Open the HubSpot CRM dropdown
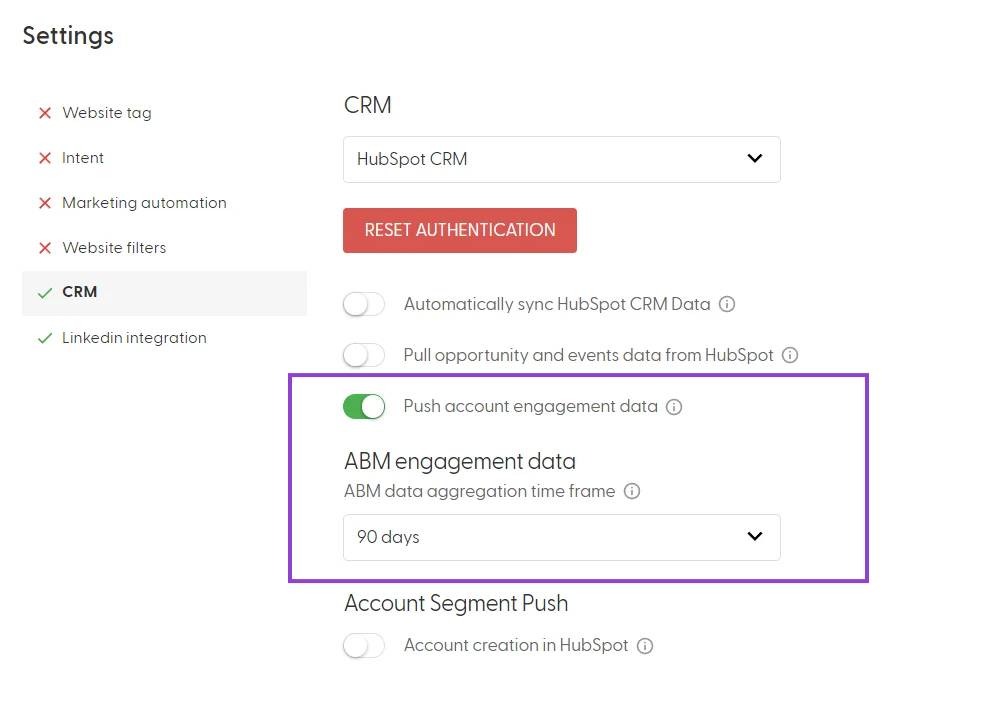This screenshot has width=982, height=717. (562, 160)
